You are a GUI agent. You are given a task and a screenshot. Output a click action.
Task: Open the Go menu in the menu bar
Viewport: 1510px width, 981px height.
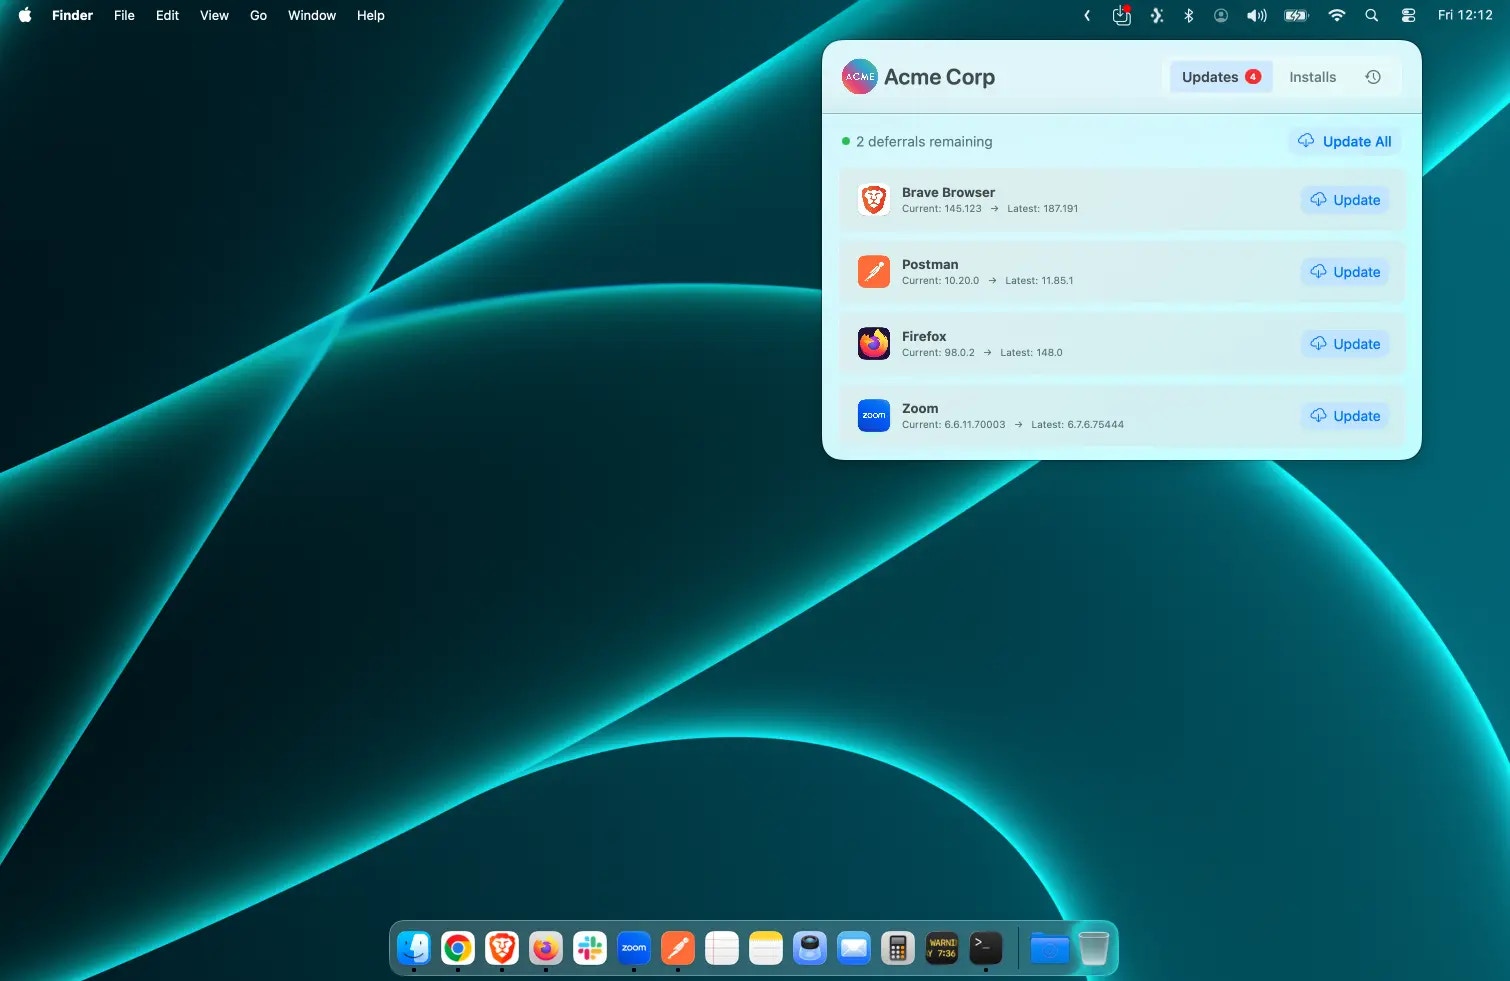click(258, 15)
